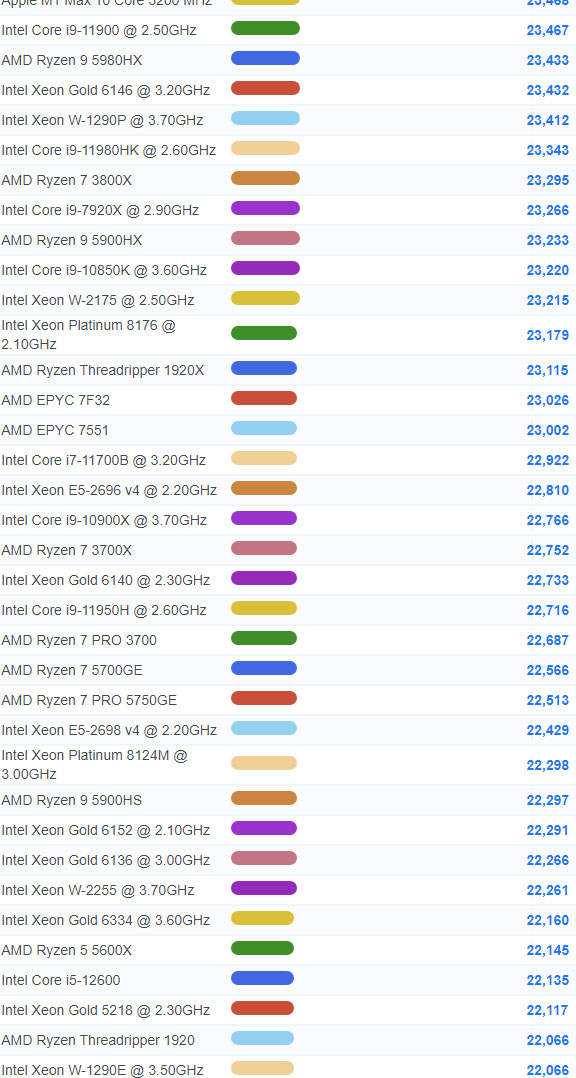The width and height of the screenshot is (576, 1078).
Task: Click the AMD Ryzen 5 5600X entry
Action: pyautogui.click(x=67, y=950)
